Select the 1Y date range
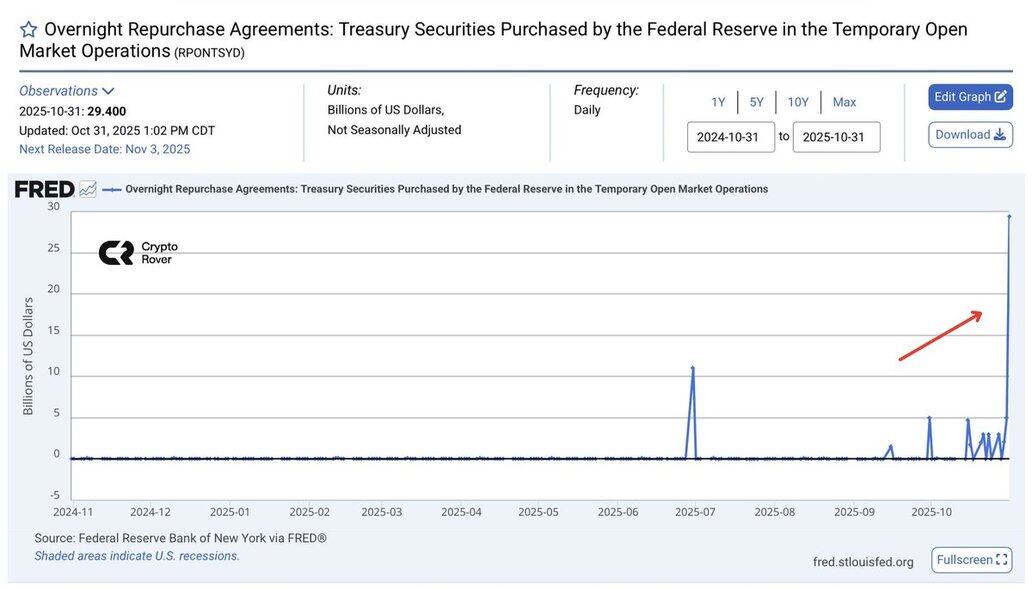Viewport: 1032px width, 590px height. pos(718,102)
